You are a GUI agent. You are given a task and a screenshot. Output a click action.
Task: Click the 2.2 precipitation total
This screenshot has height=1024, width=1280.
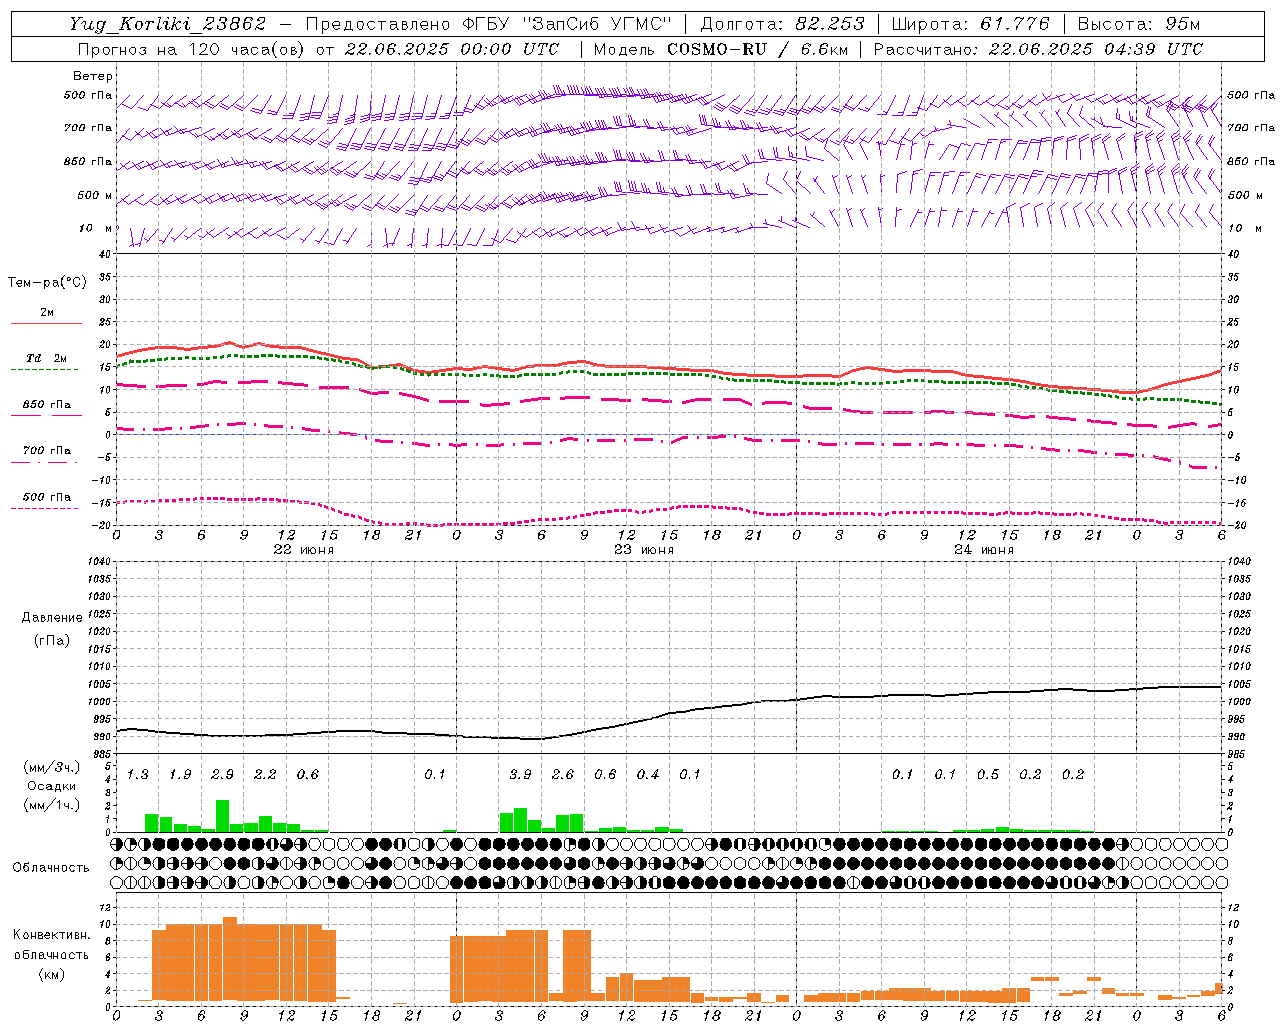(265, 774)
